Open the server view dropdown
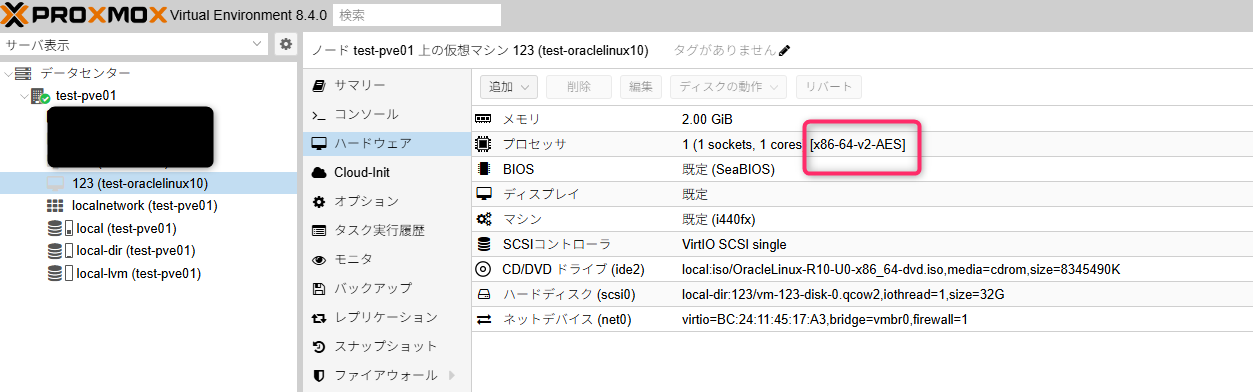Screen dimensions: 1253x392 135,45
